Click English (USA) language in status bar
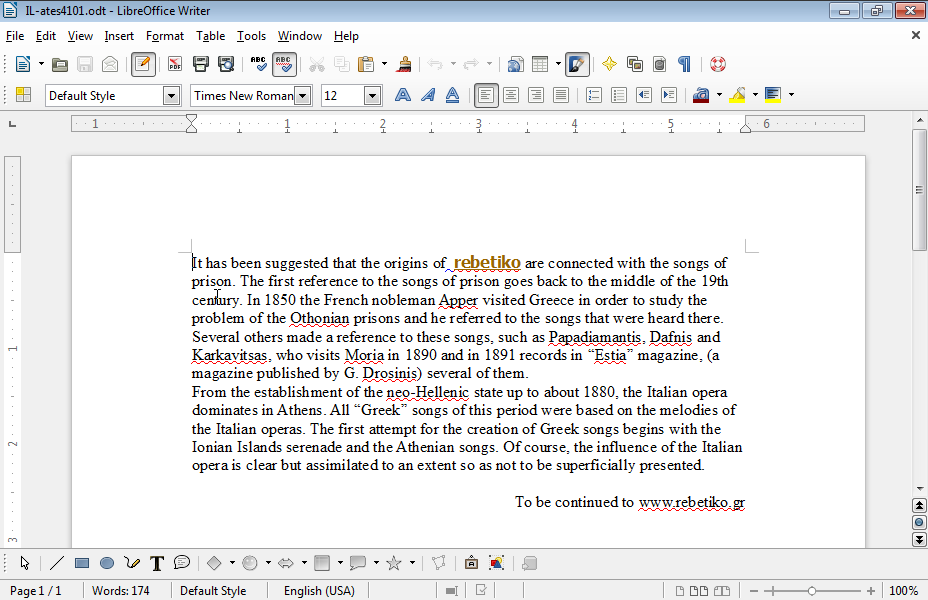Screen dimensions: 928x600 tap(319, 591)
